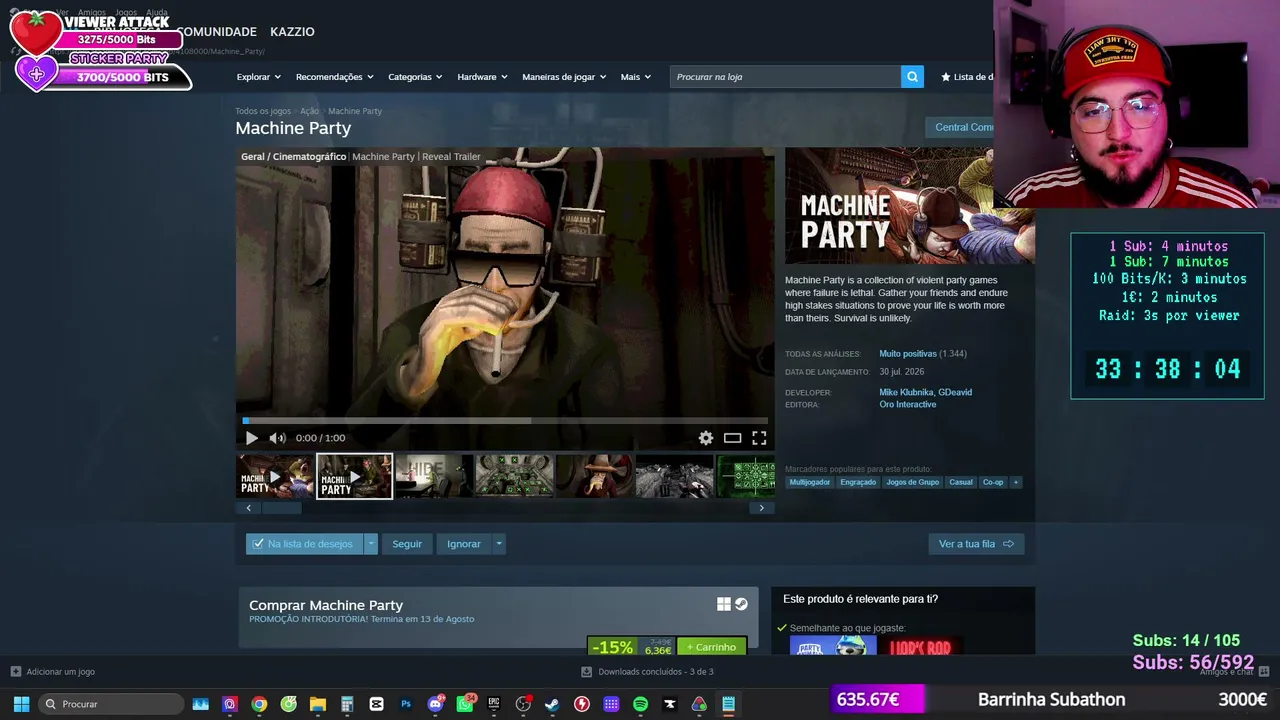Play the Machine Party reveal trailer
This screenshot has width=1280, height=720.
click(x=251, y=438)
